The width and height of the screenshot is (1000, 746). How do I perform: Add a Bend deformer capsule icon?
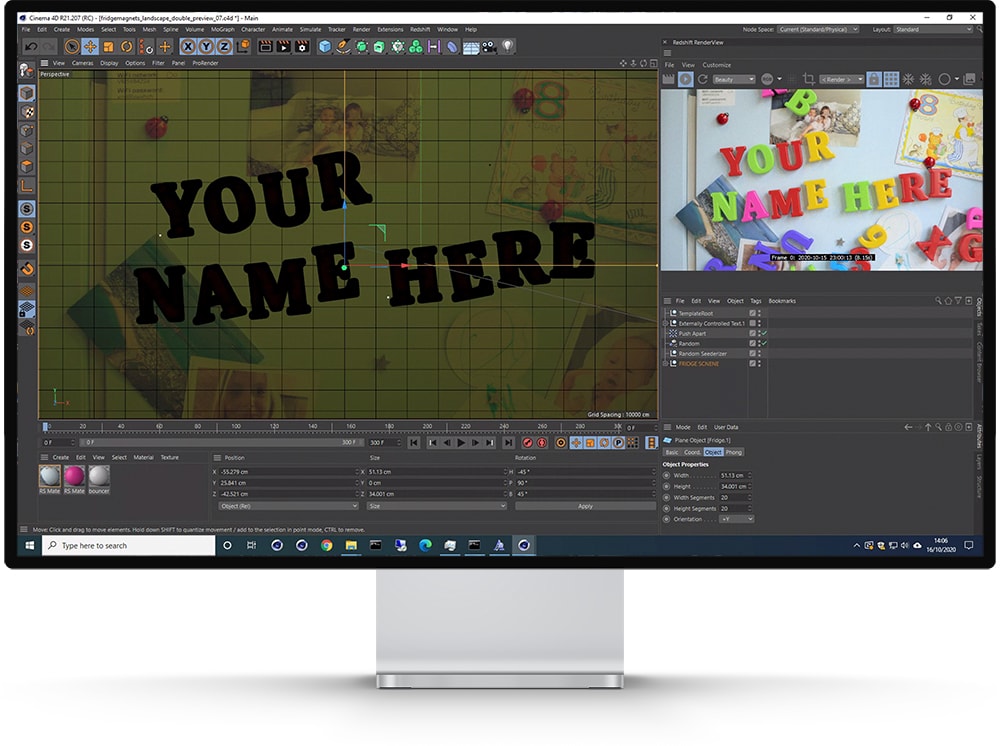point(452,47)
